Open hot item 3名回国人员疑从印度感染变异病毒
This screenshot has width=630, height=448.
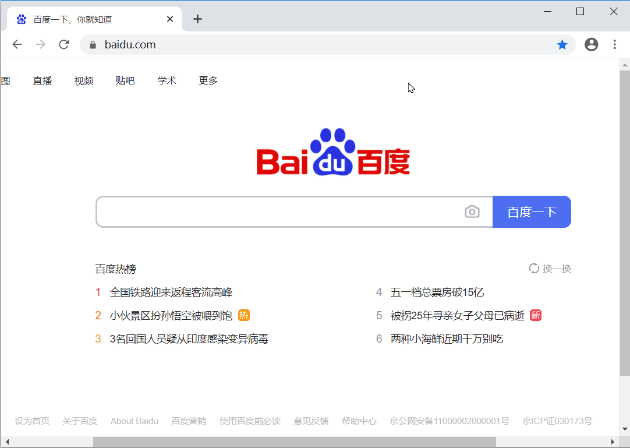[189, 339]
